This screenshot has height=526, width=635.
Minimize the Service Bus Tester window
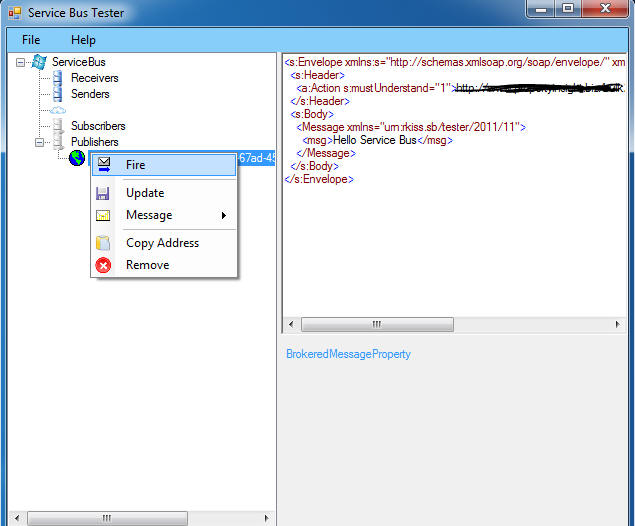541,9
